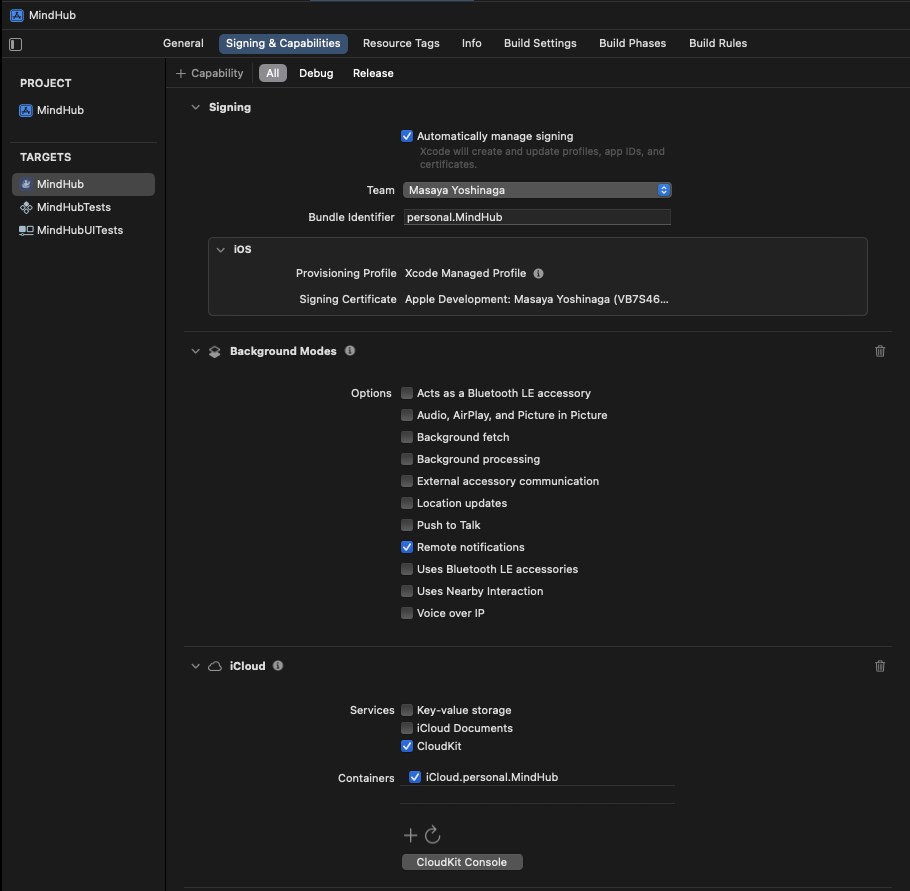Enable Uses Nearby Interaction

pyautogui.click(x=407, y=591)
